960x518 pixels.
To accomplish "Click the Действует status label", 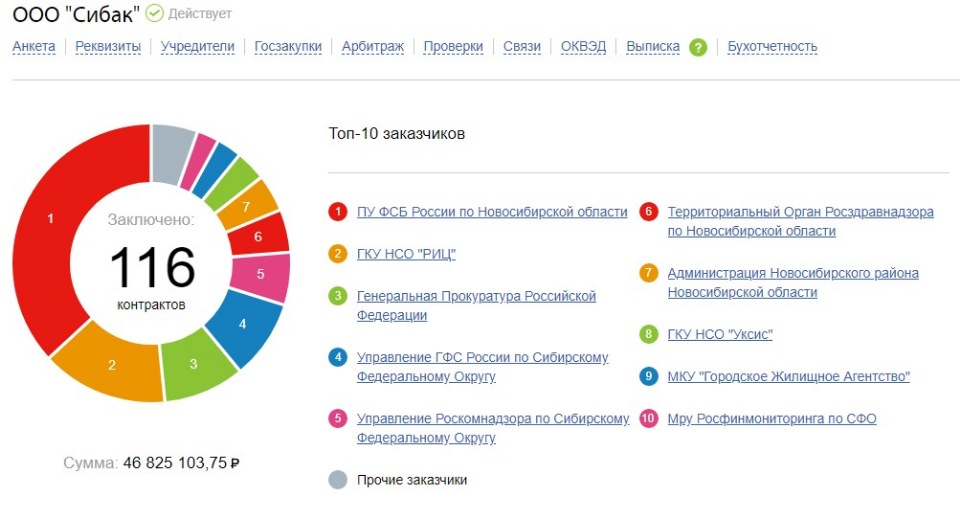I will pos(200,13).
